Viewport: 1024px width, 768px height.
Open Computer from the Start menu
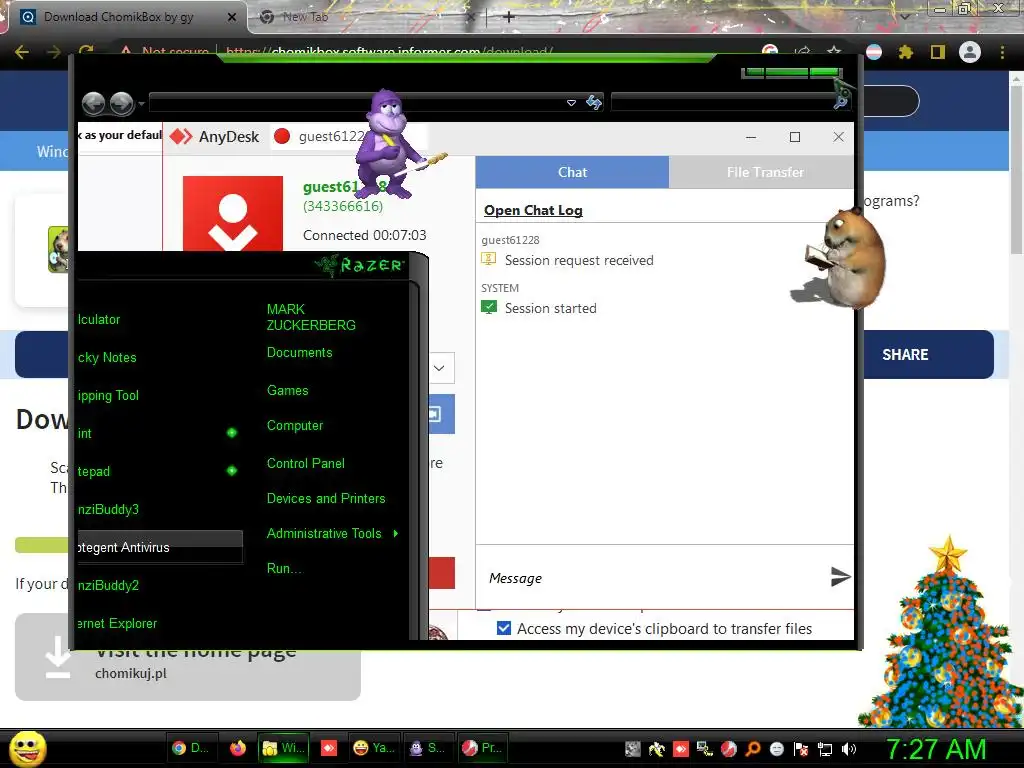pos(295,426)
